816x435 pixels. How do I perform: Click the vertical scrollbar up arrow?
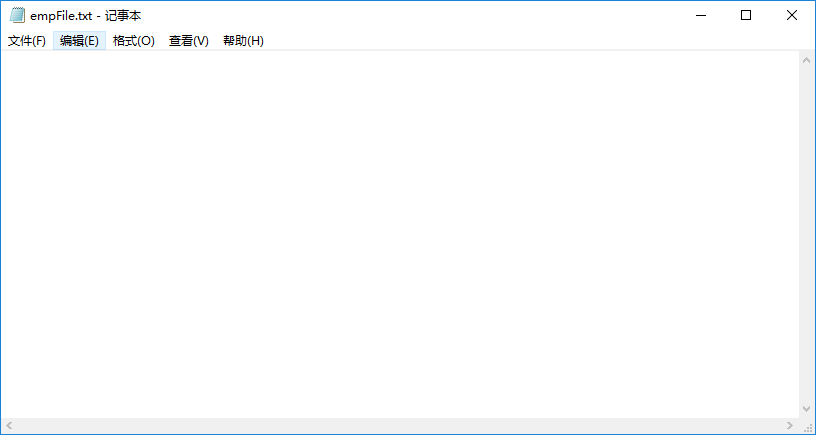coord(806,60)
